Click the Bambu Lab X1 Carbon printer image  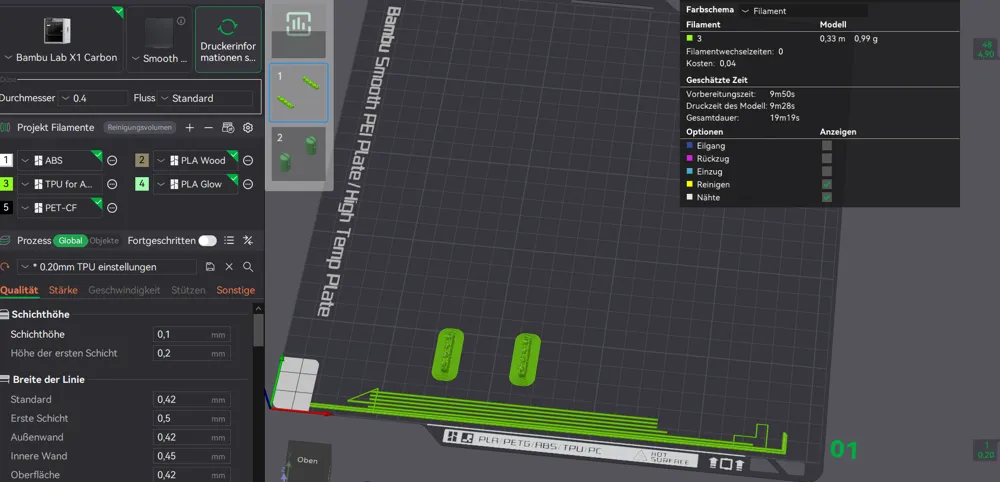57,32
